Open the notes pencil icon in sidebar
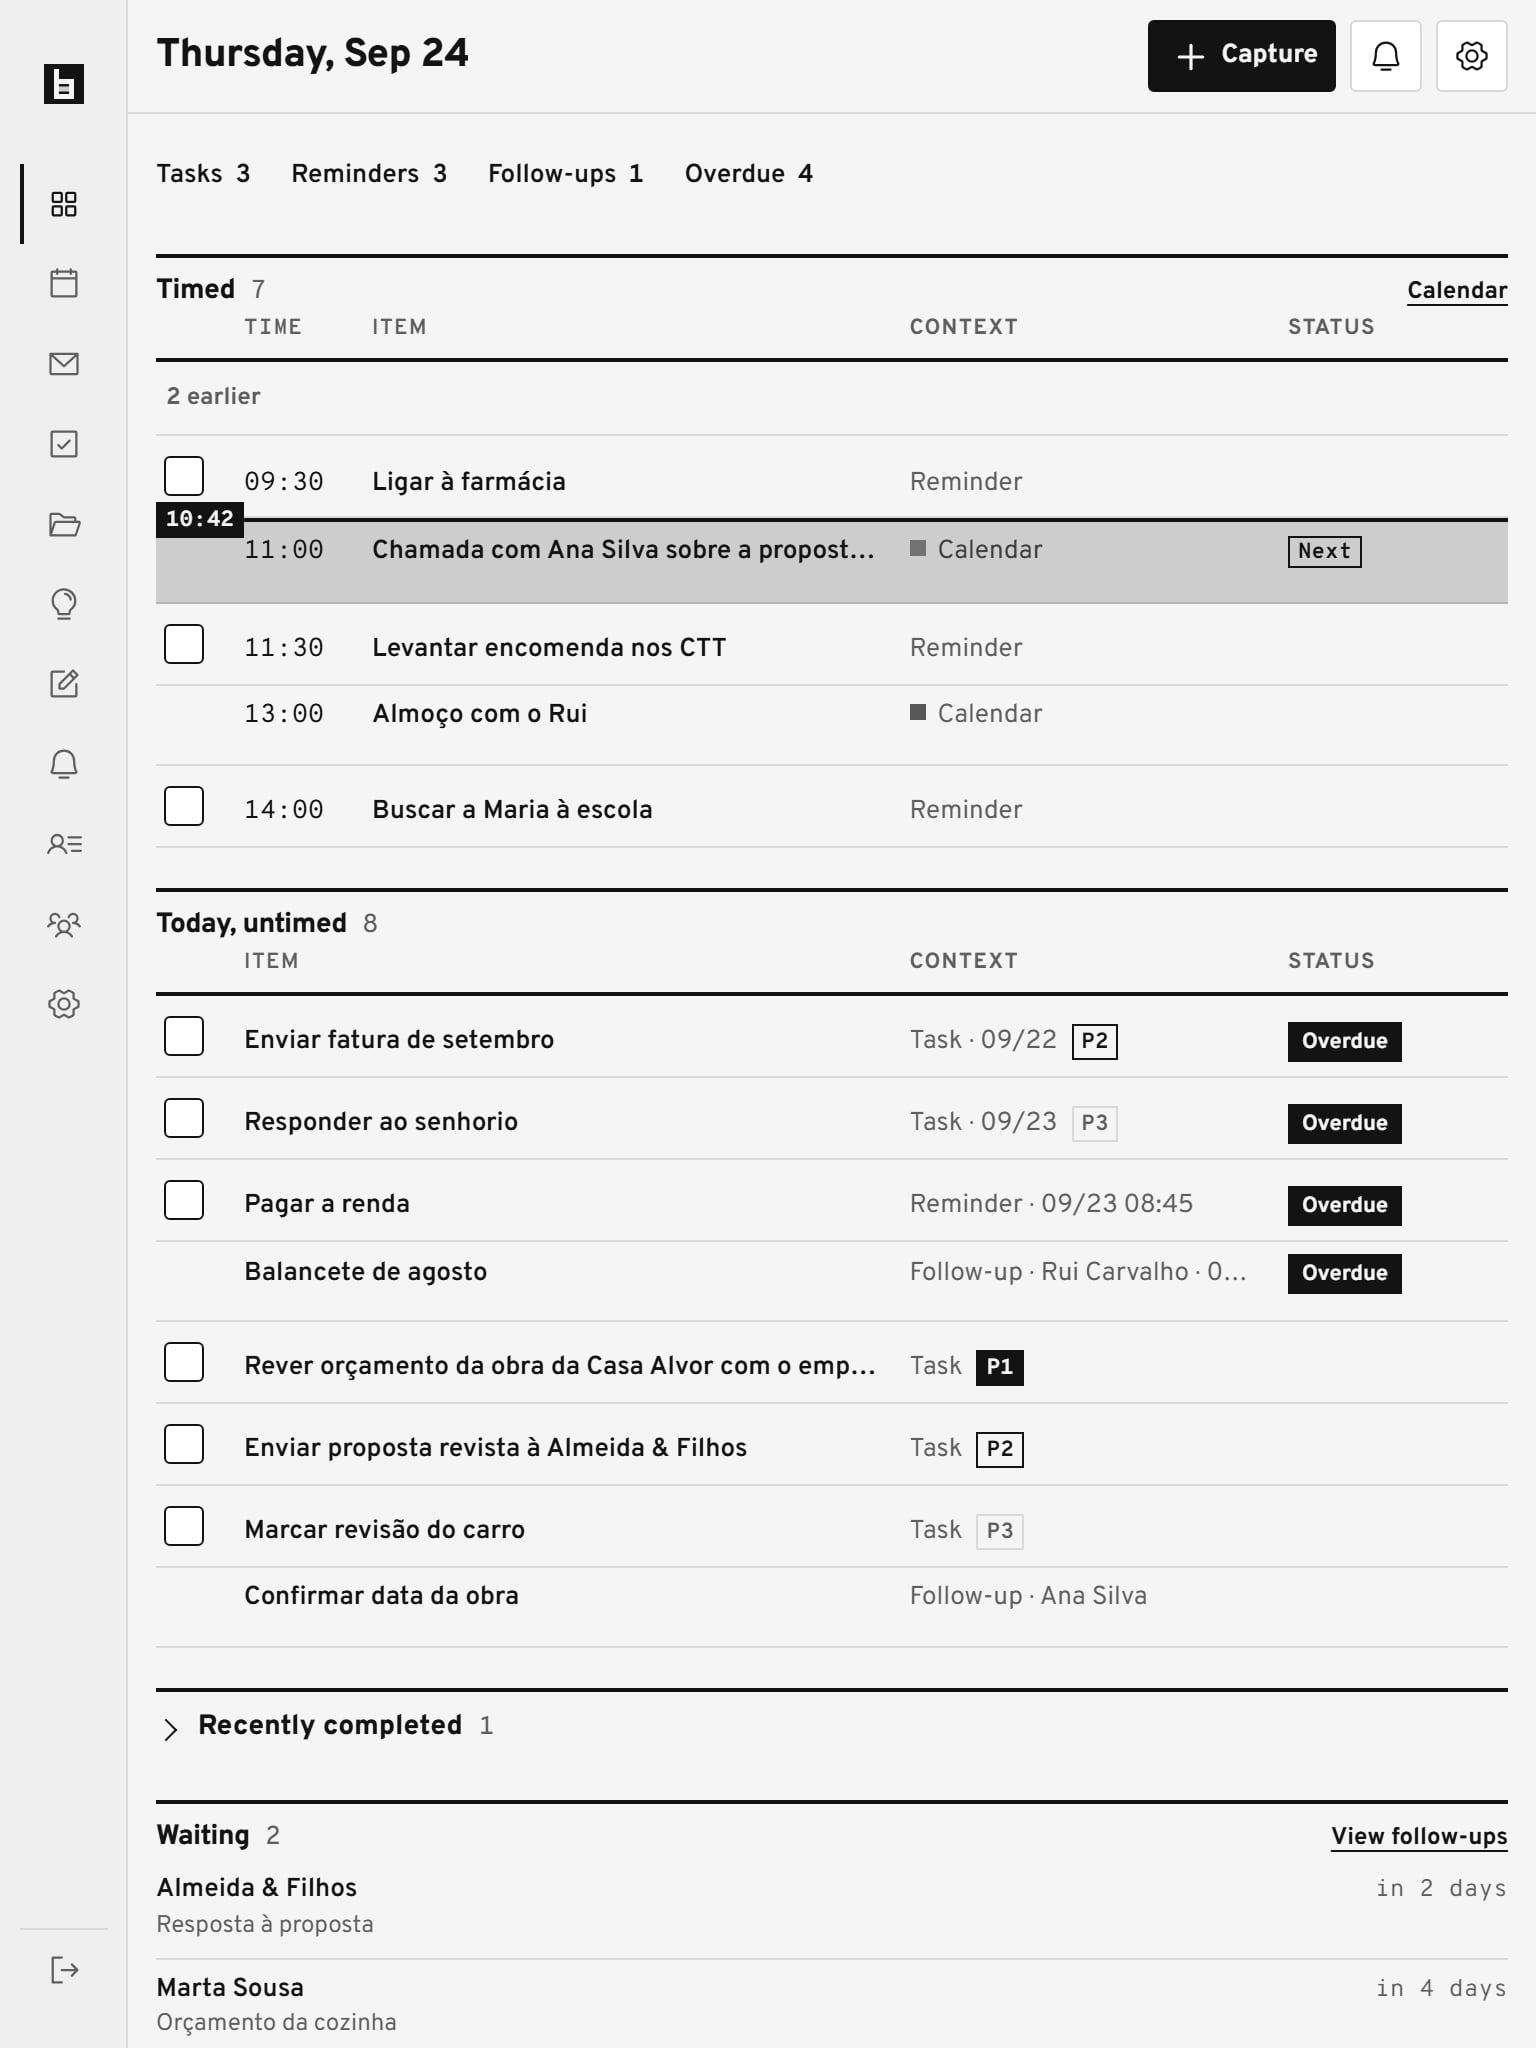Viewport: 1536px width, 2048px height. pyautogui.click(x=64, y=684)
